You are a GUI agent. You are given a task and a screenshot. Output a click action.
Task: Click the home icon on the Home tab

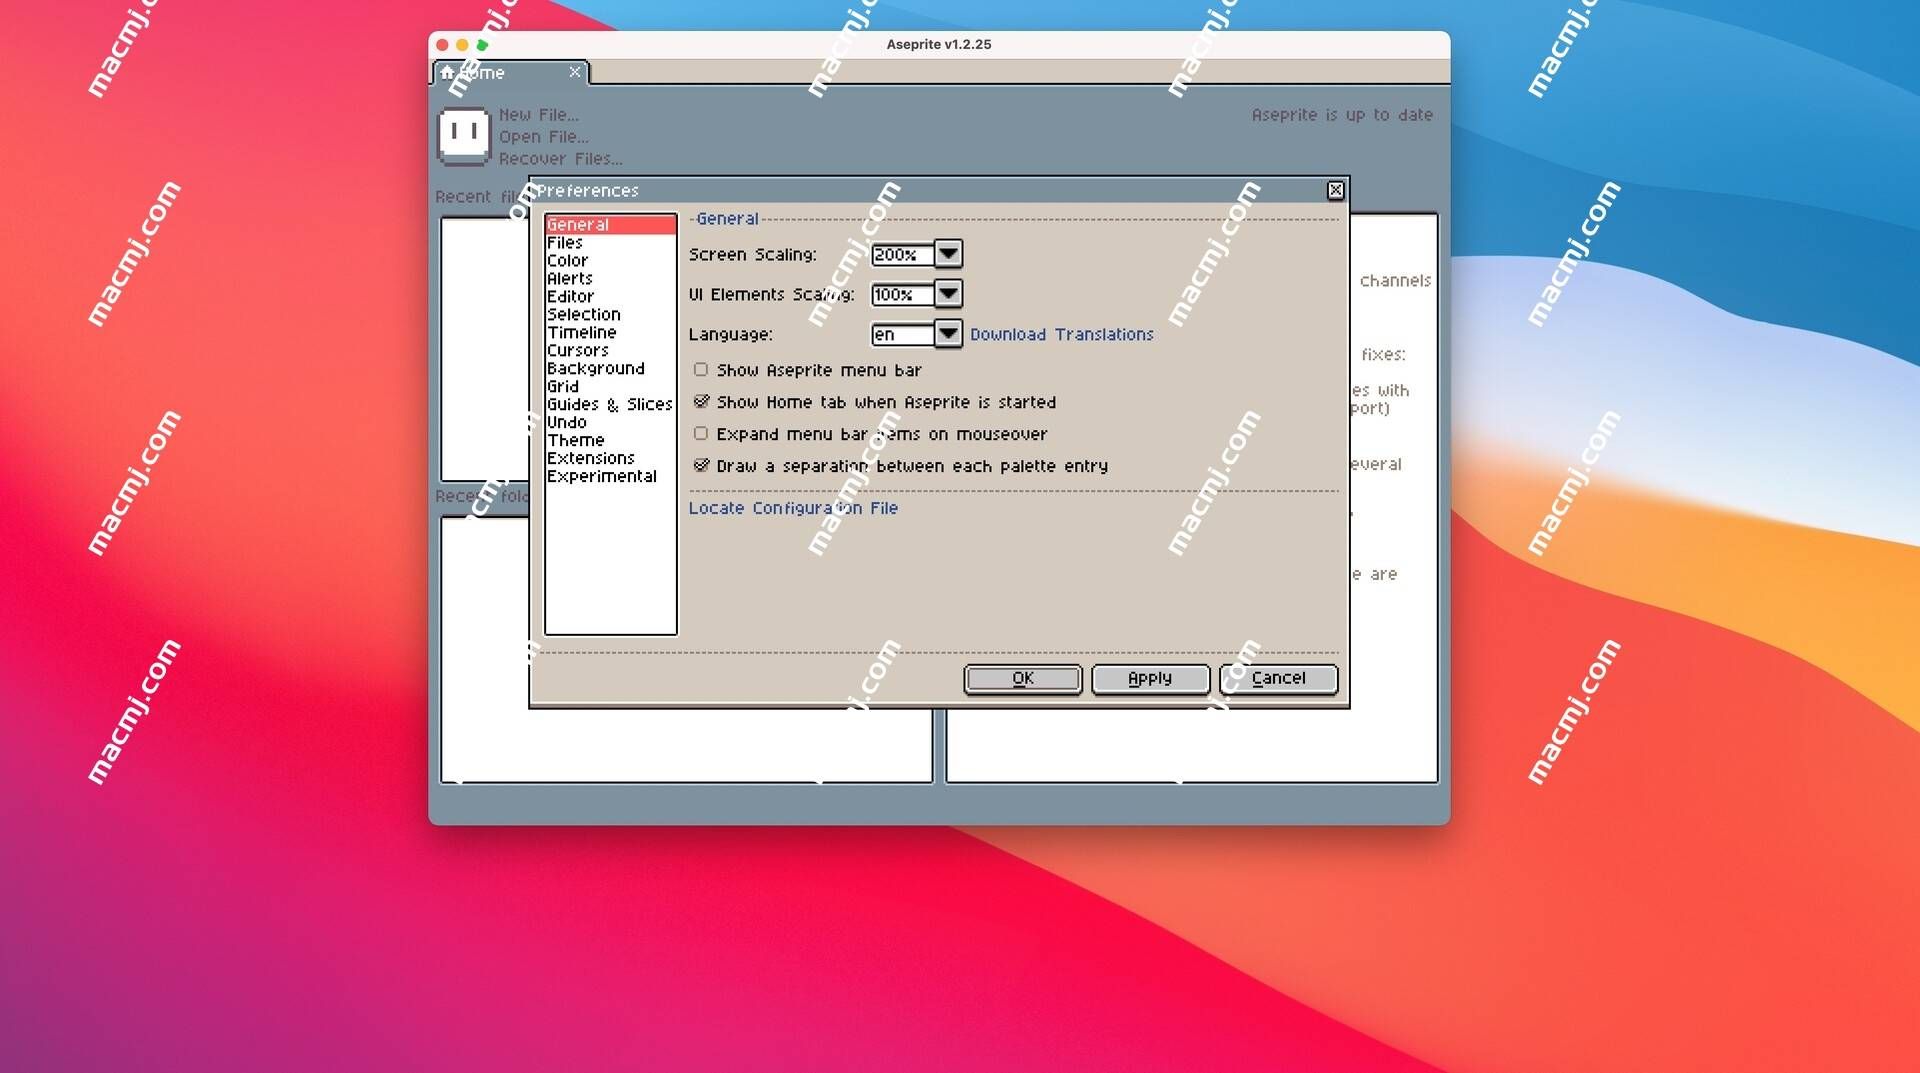(447, 72)
